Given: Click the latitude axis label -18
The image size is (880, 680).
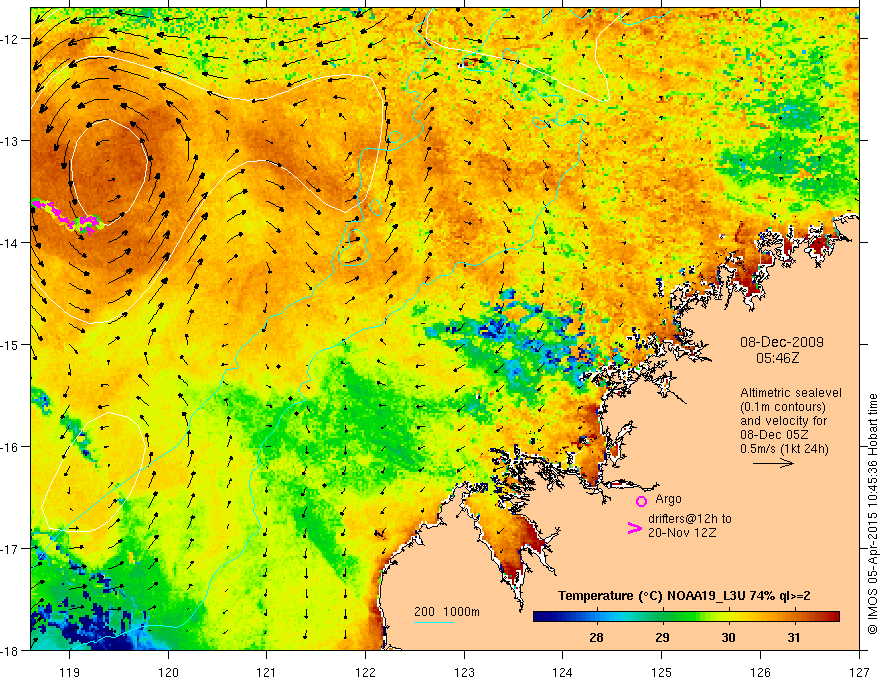Looking at the screenshot, I should (x=10, y=651).
